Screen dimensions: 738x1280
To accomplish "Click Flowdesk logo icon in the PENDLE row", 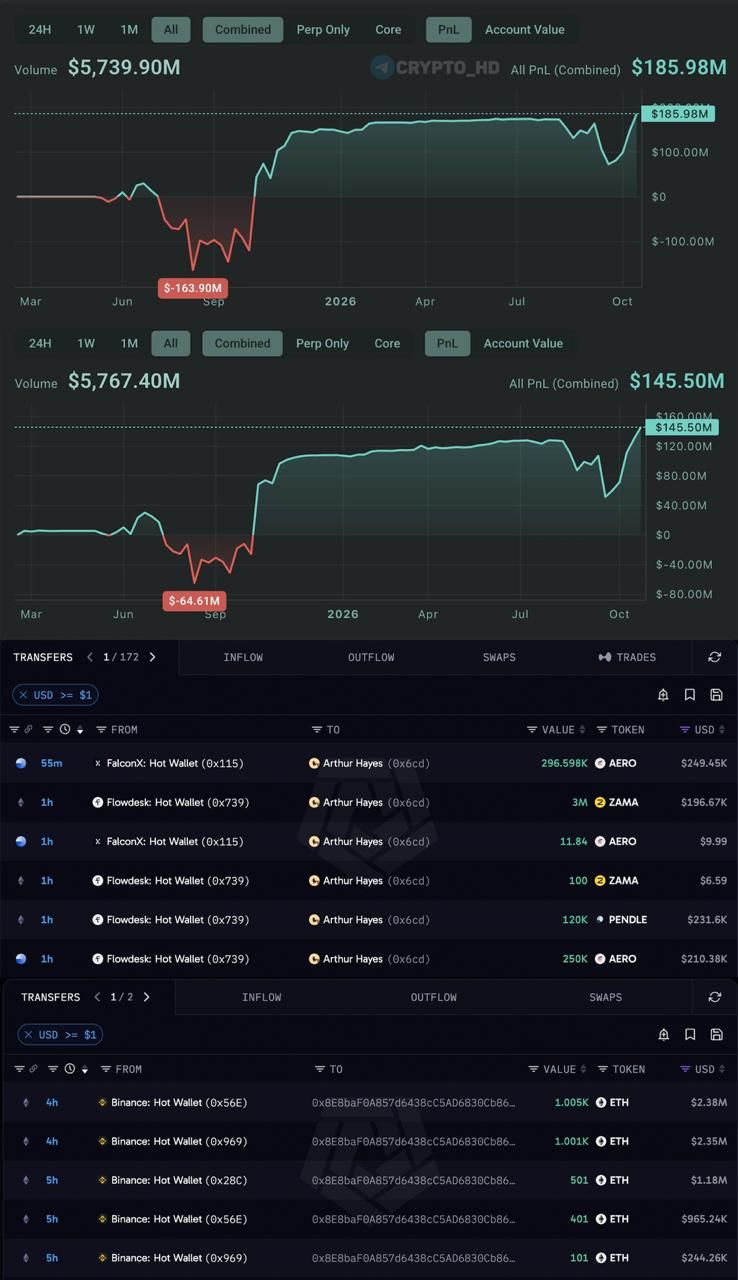I will [x=98, y=919].
